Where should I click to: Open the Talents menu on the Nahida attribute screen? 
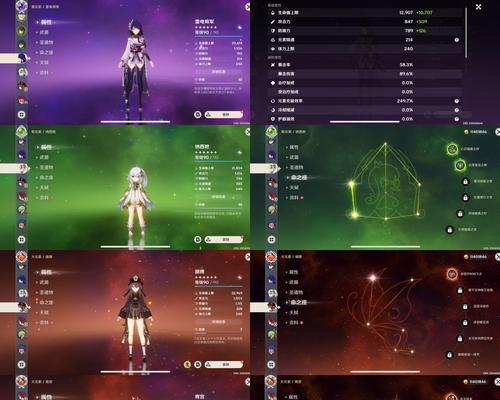(44, 187)
